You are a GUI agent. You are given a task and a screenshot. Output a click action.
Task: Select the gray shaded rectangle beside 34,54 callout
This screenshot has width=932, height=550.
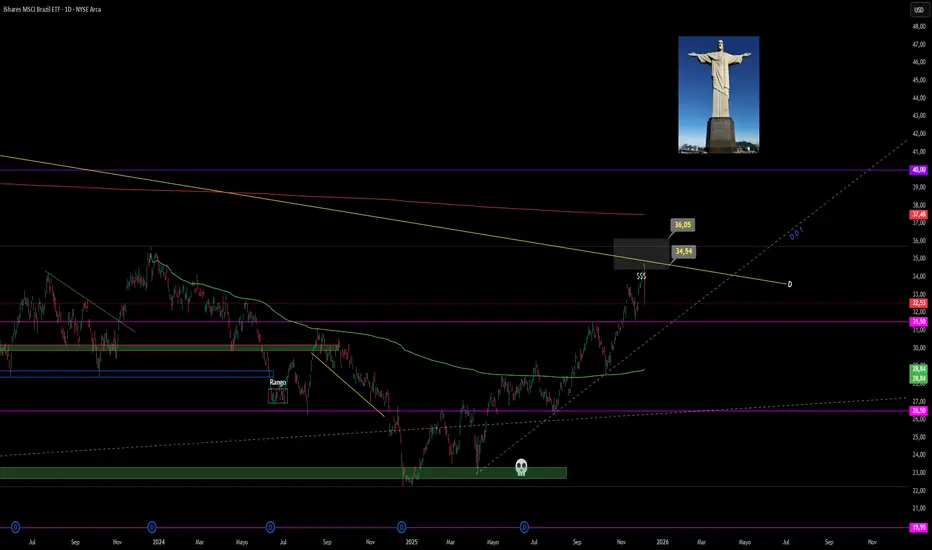pos(641,254)
